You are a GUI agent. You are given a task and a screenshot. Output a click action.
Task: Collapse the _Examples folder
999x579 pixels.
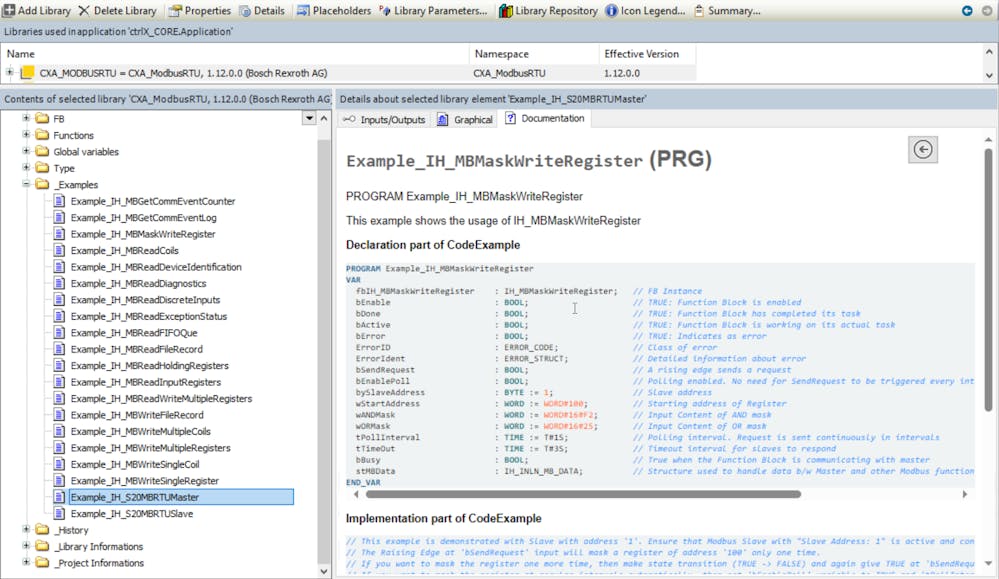(x=27, y=185)
